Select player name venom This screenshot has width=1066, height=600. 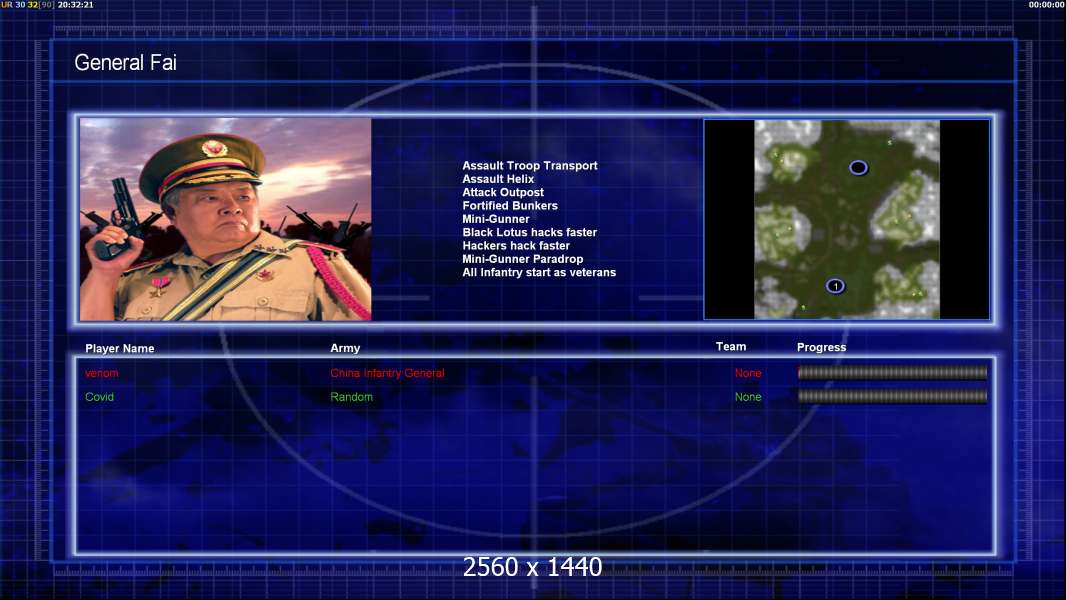click(102, 373)
